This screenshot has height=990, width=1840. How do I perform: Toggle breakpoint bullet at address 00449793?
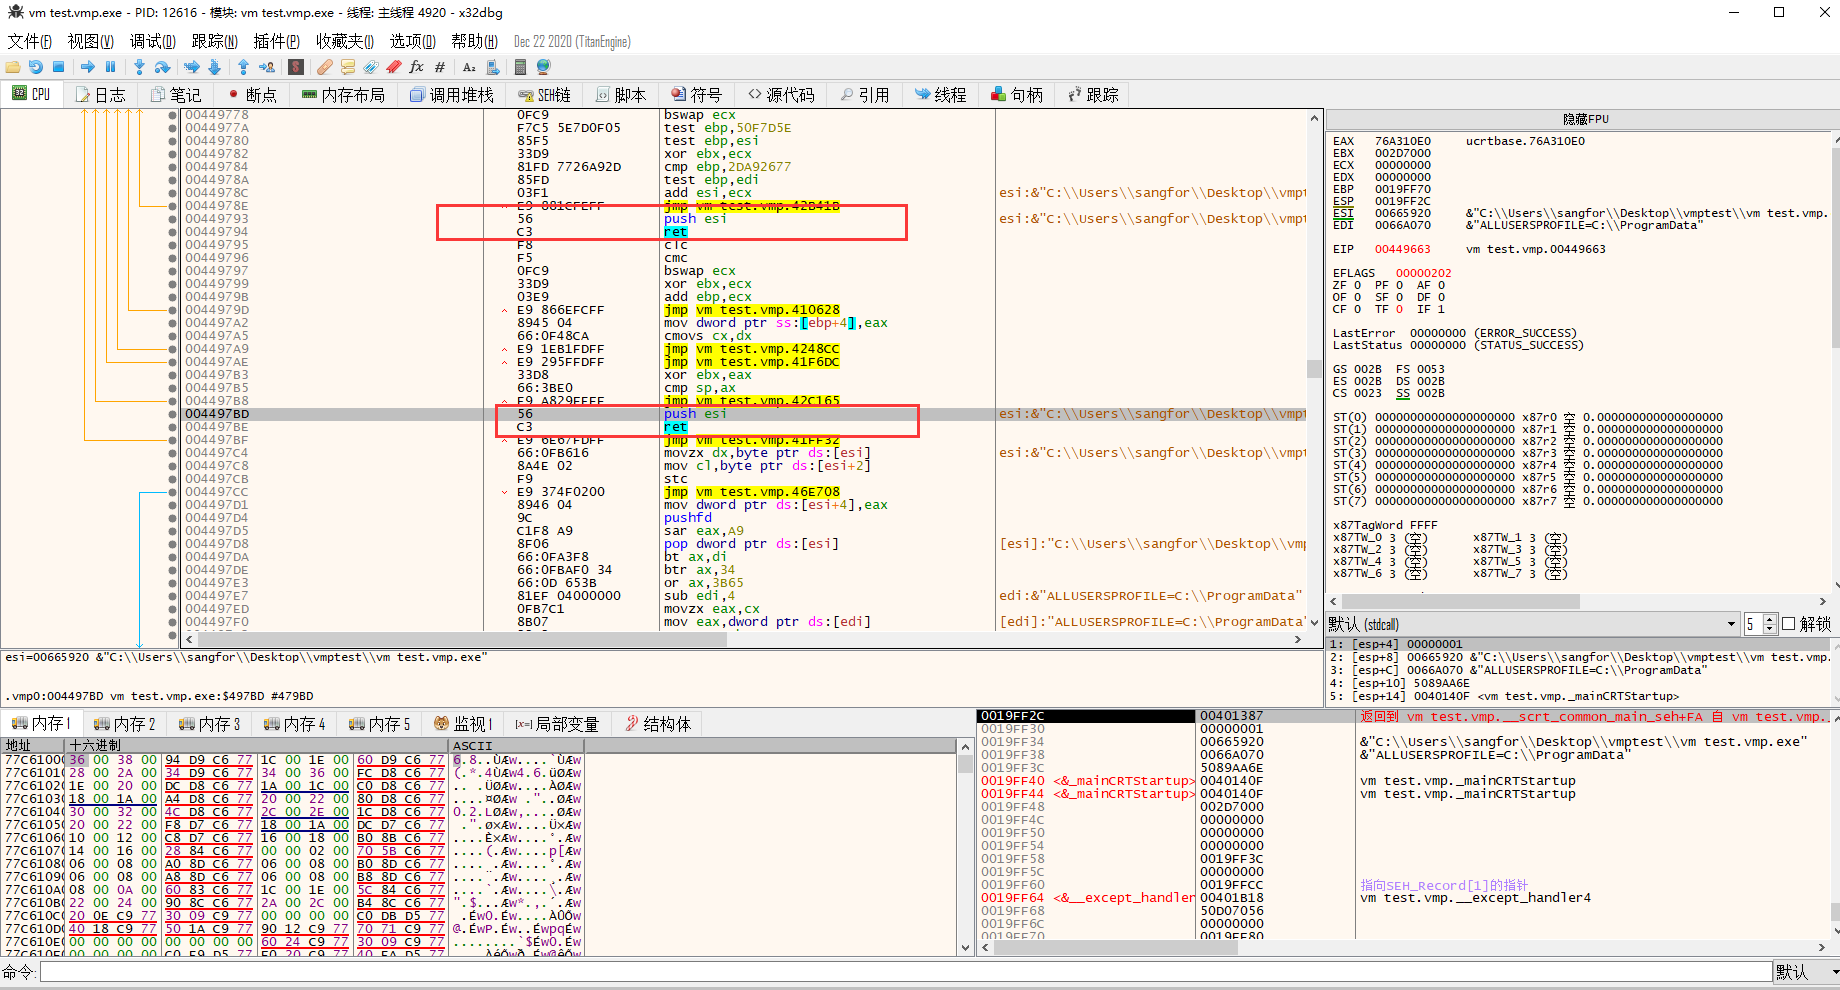coord(173,219)
